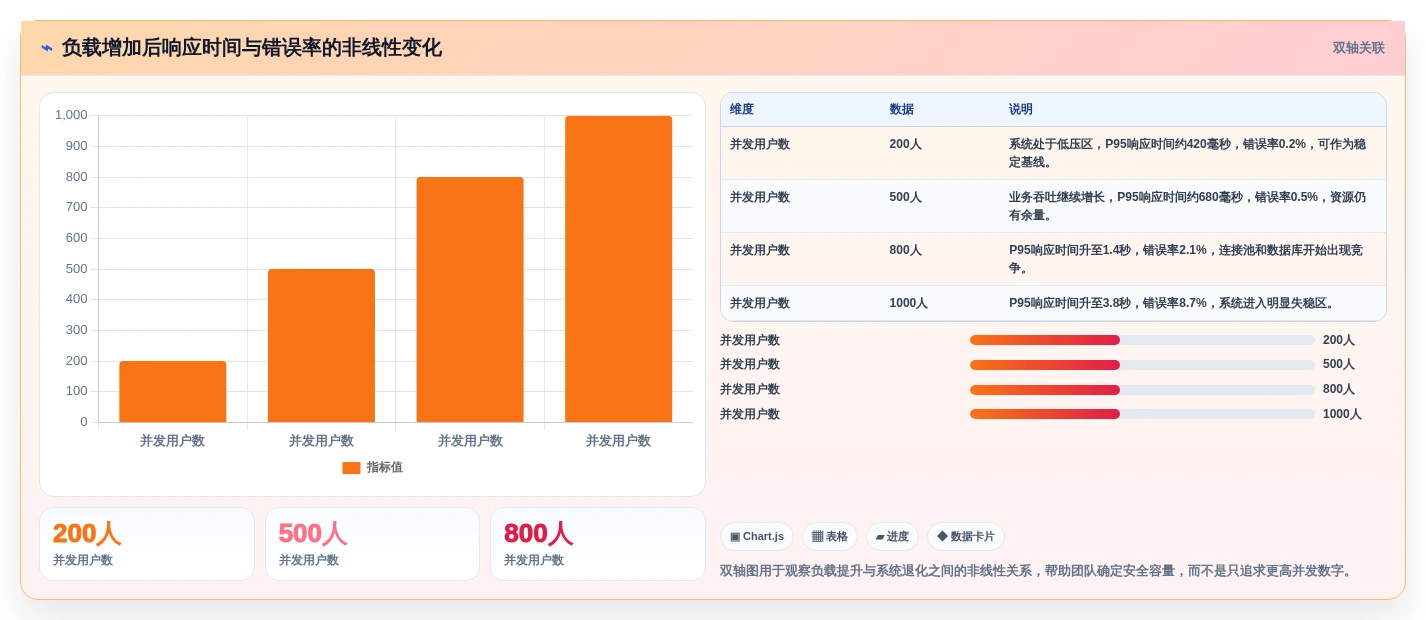Click the 900 y-axis label
Viewport: 1426px width, 620px height.
coord(77,146)
